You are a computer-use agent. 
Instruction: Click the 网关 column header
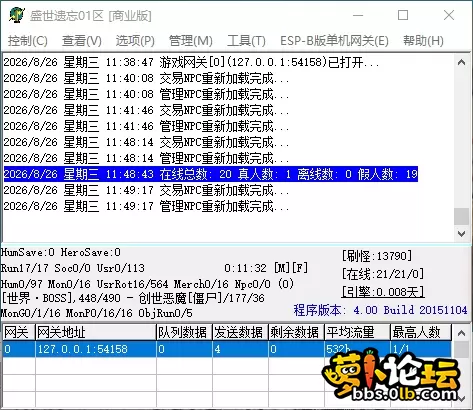click(19, 333)
